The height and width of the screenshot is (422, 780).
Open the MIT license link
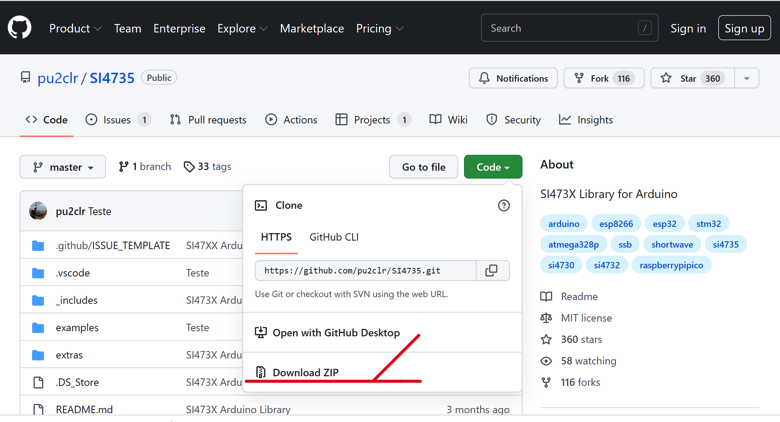pyautogui.click(x=577, y=318)
